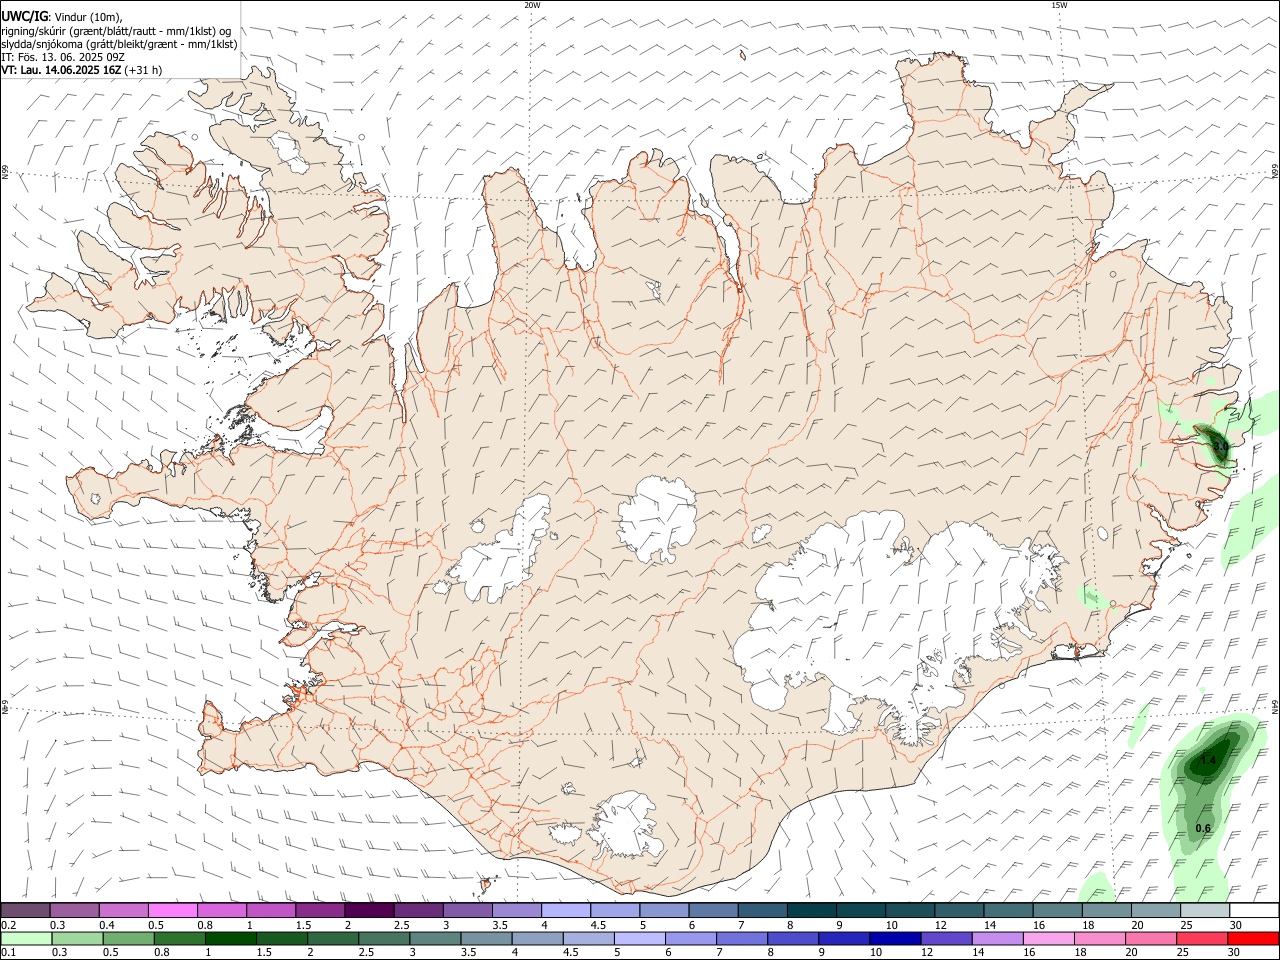This screenshot has width=1280, height=960.
Task: Select the darkest green bottom-row swatch between 1 and 1.5
Action: (x=230, y=939)
